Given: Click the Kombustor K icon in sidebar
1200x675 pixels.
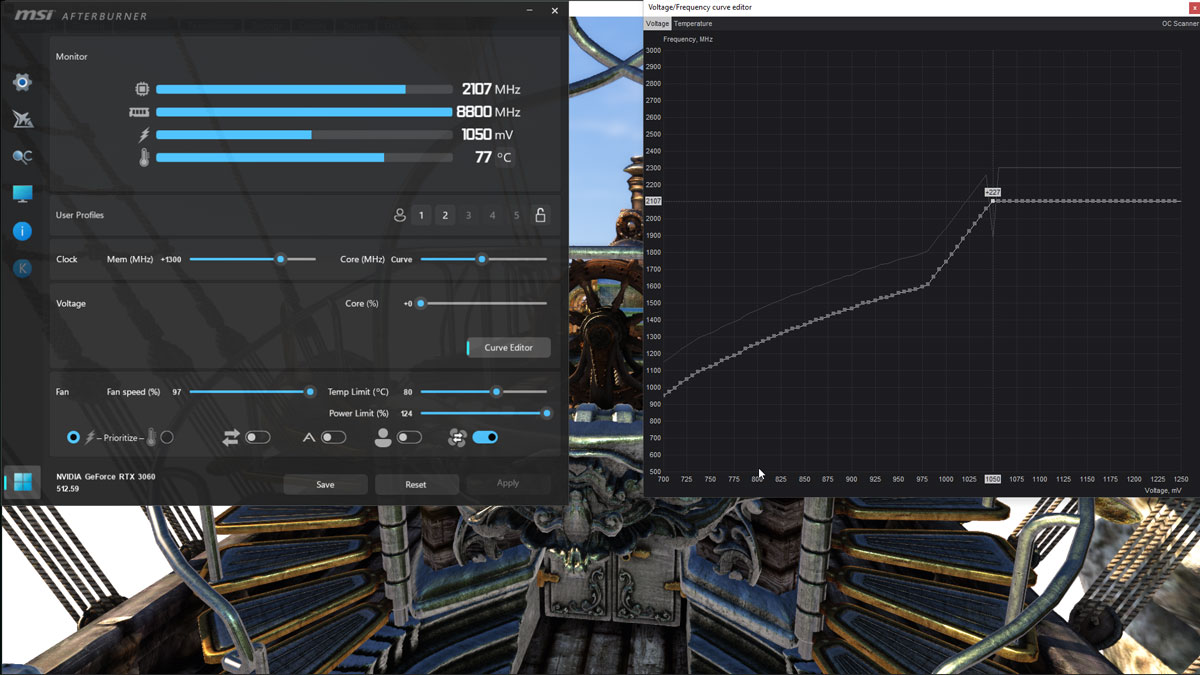Looking at the screenshot, I should 22,268.
